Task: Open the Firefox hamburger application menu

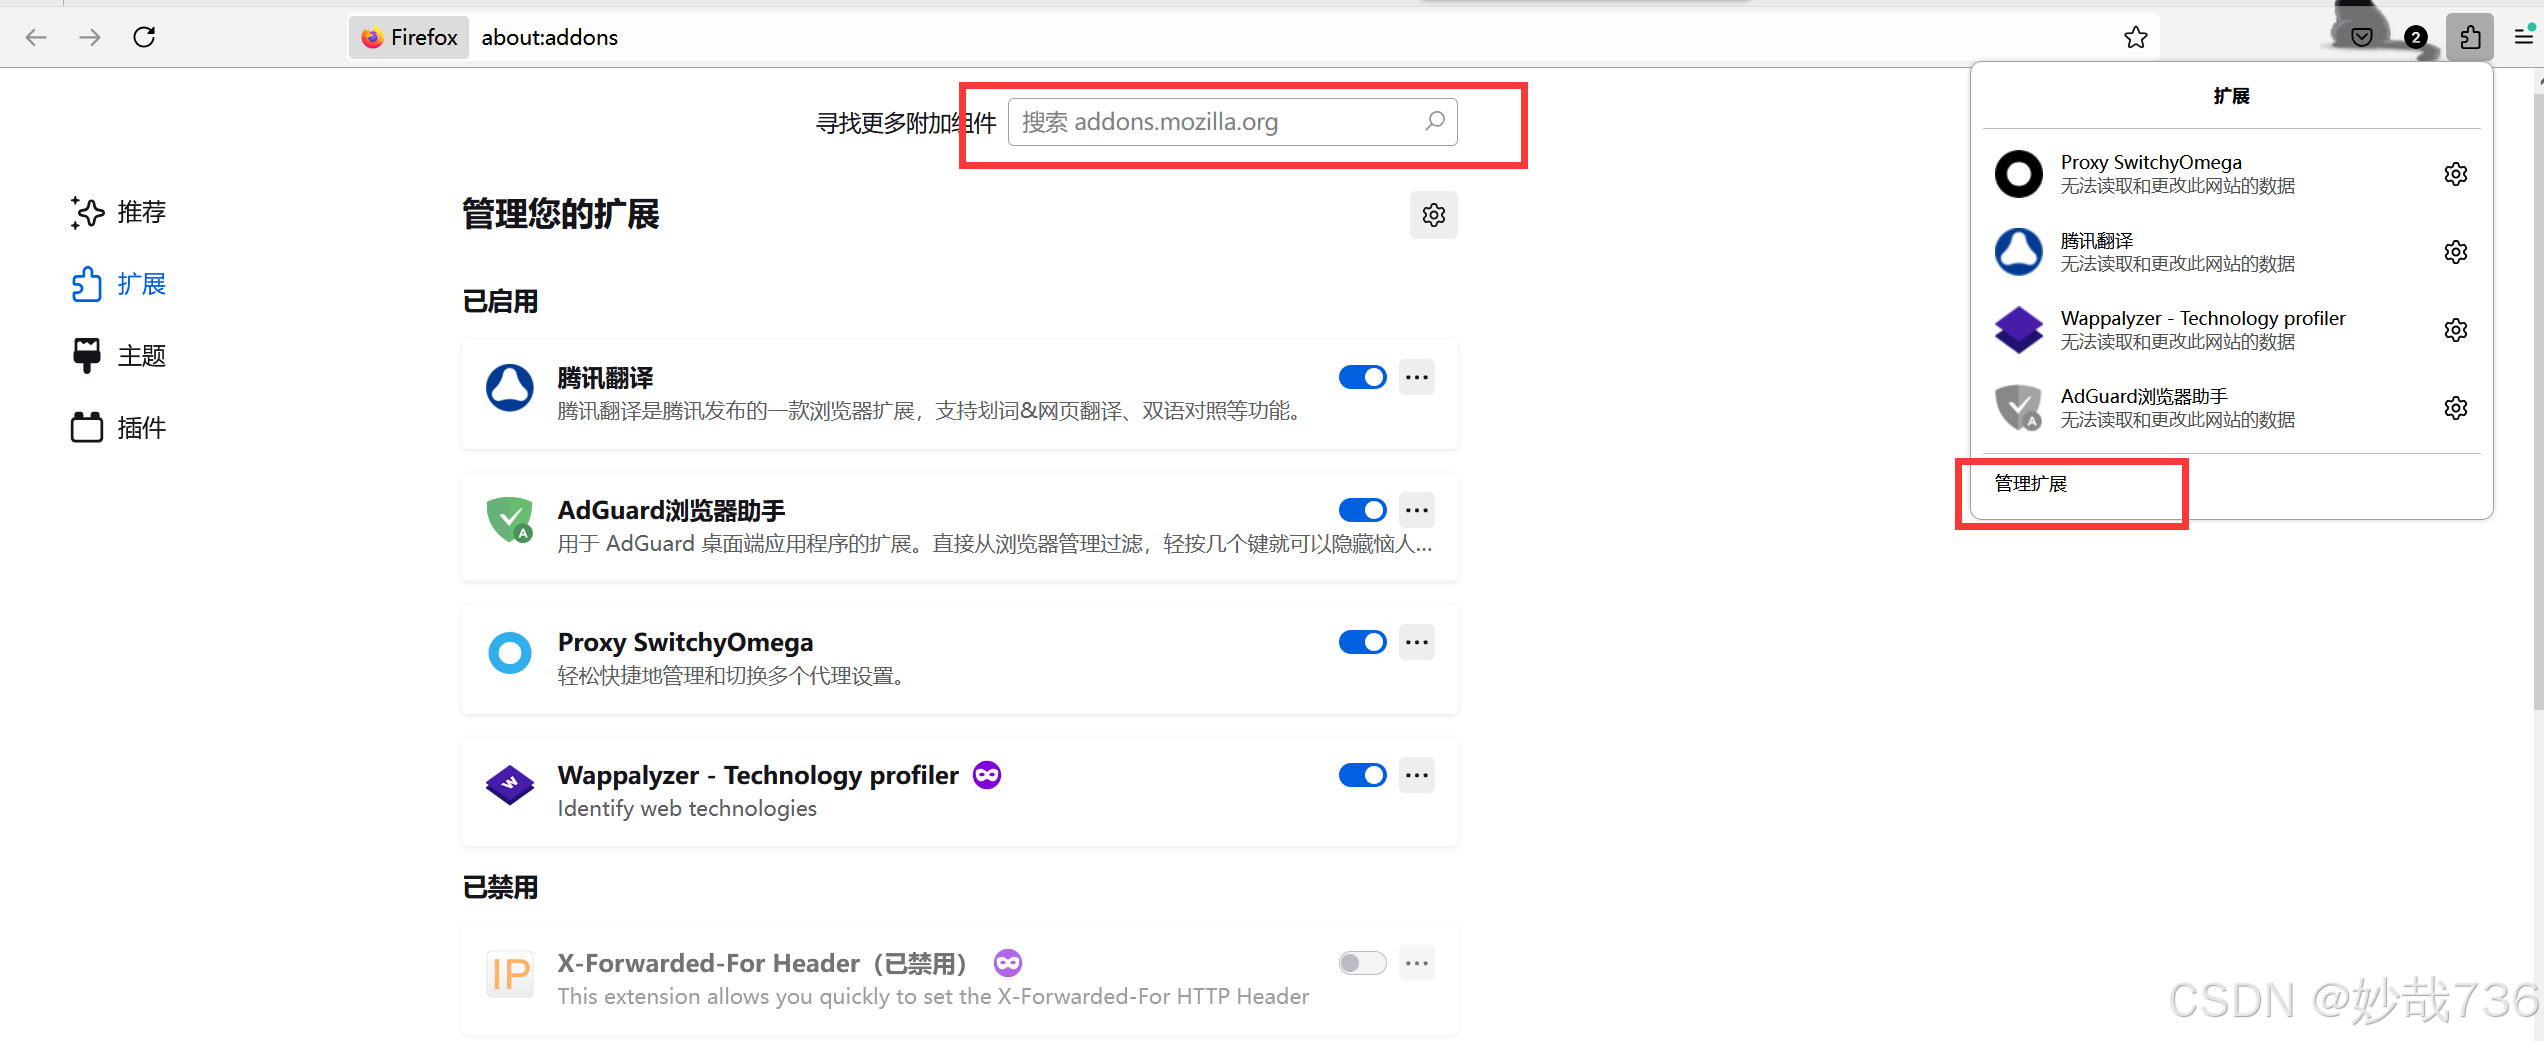Action: pos(2524,37)
